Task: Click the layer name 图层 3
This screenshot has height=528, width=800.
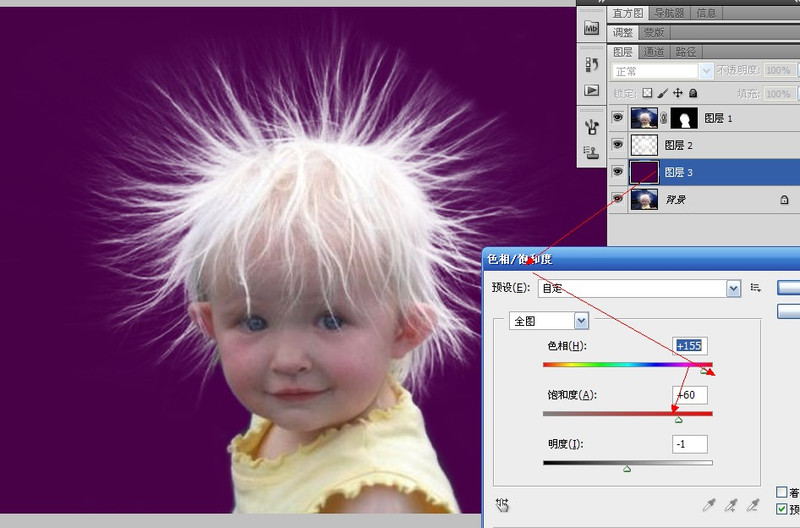Action: 679,172
